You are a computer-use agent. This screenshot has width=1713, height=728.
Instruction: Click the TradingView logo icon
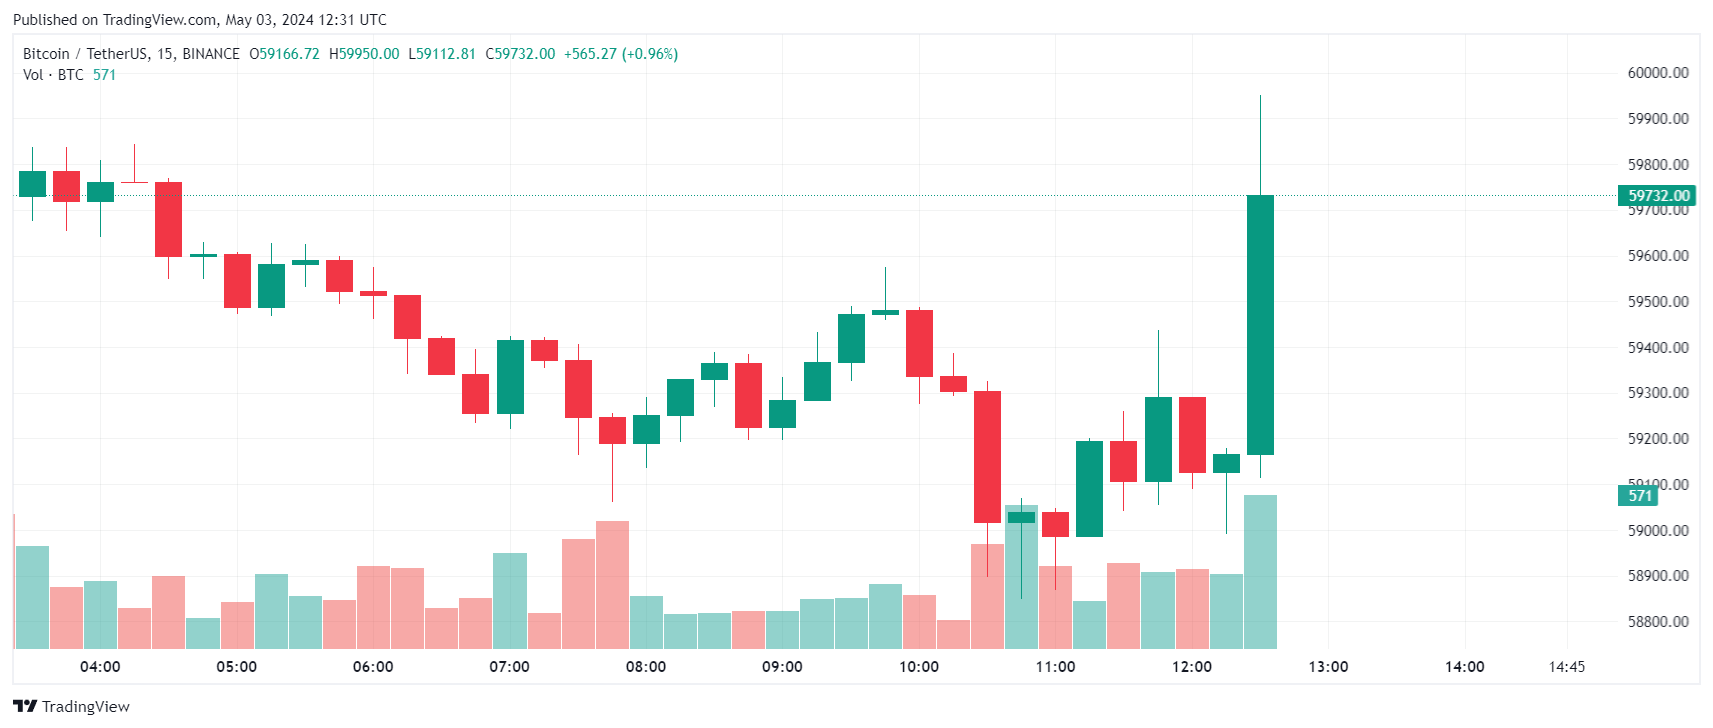pos(25,706)
